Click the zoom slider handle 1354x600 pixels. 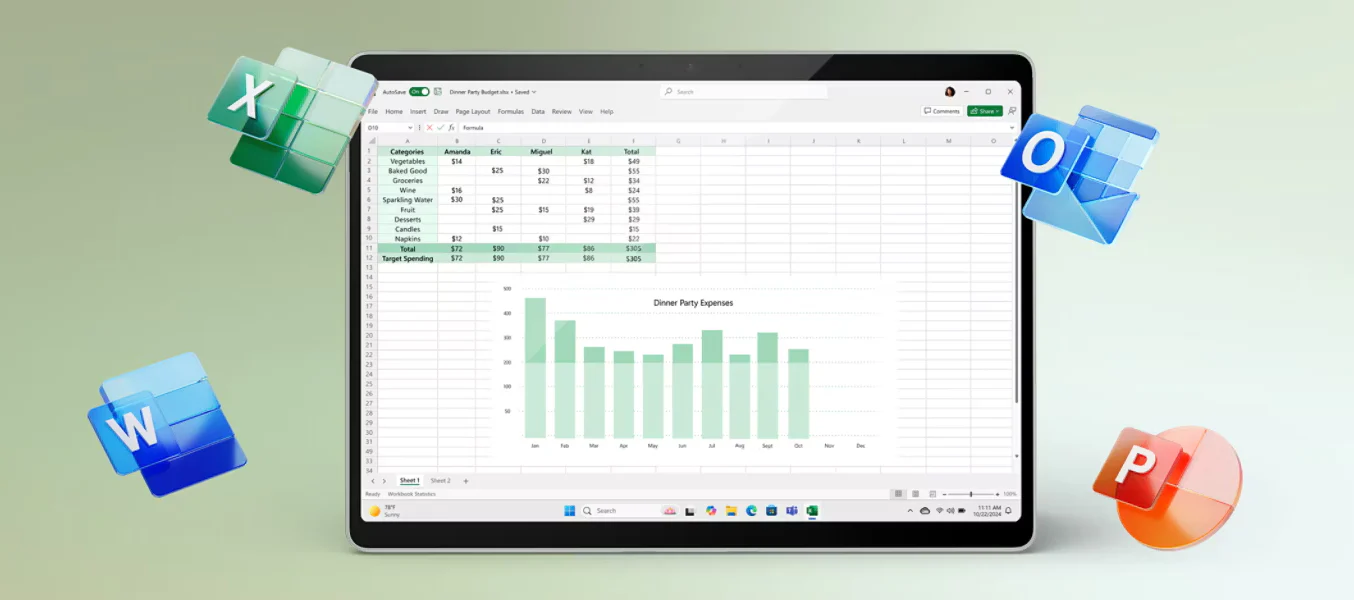click(x=971, y=494)
